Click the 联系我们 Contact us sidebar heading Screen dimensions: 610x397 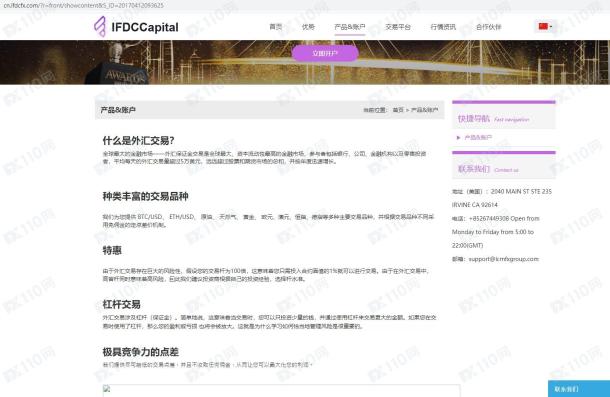[488, 169]
